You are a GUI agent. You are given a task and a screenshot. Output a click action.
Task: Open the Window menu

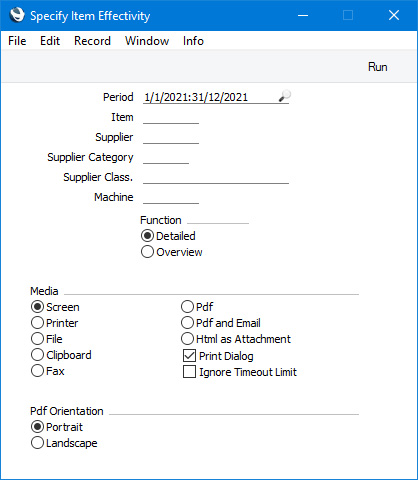147,41
